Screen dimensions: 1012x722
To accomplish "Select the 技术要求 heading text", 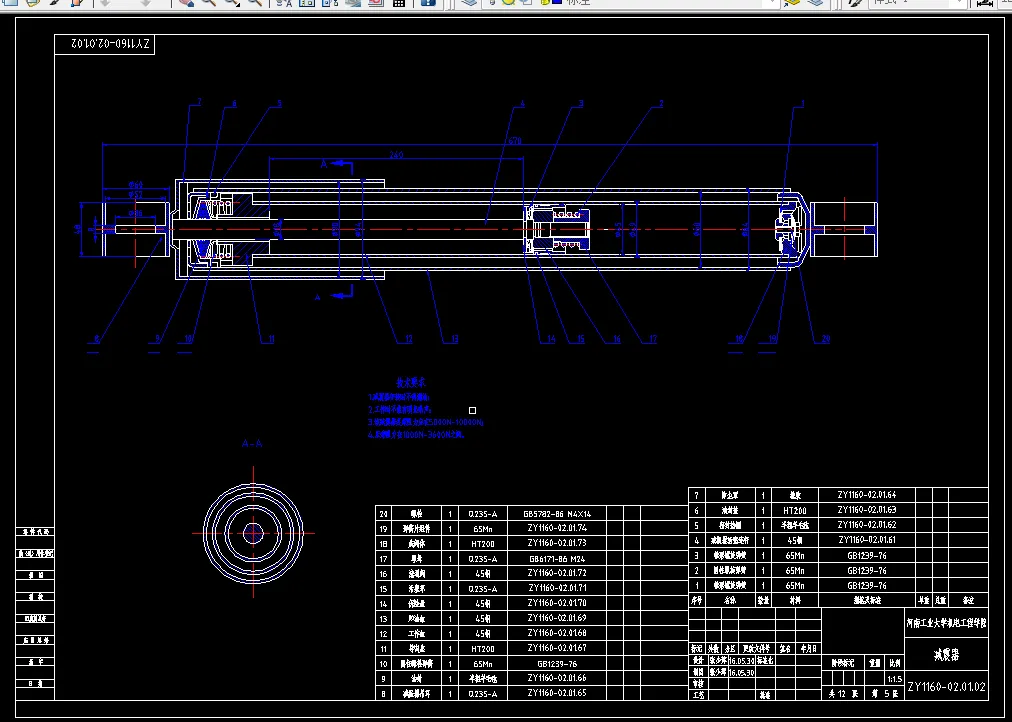I will pyautogui.click(x=411, y=383).
